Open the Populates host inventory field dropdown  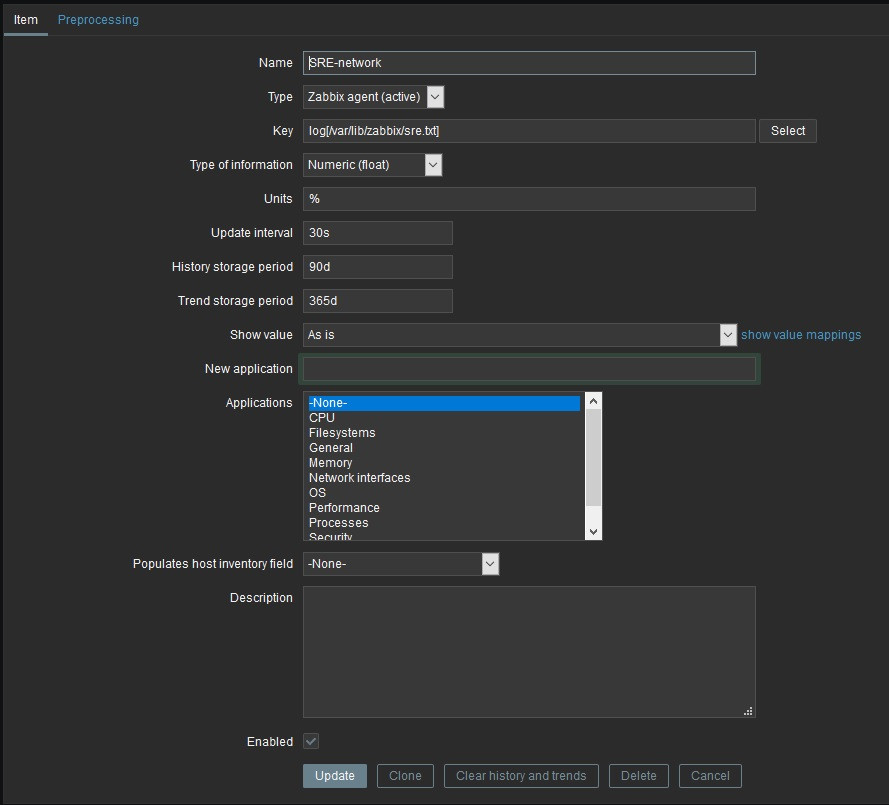click(400, 564)
